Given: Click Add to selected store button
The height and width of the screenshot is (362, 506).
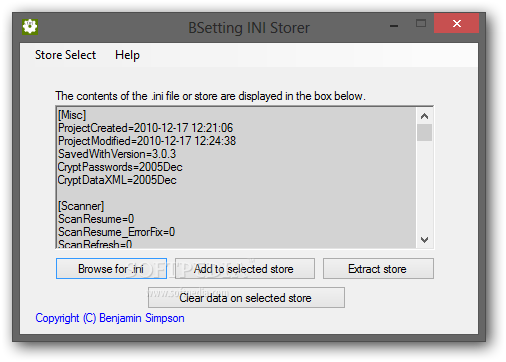Looking at the screenshot, I should coord(245,269).
